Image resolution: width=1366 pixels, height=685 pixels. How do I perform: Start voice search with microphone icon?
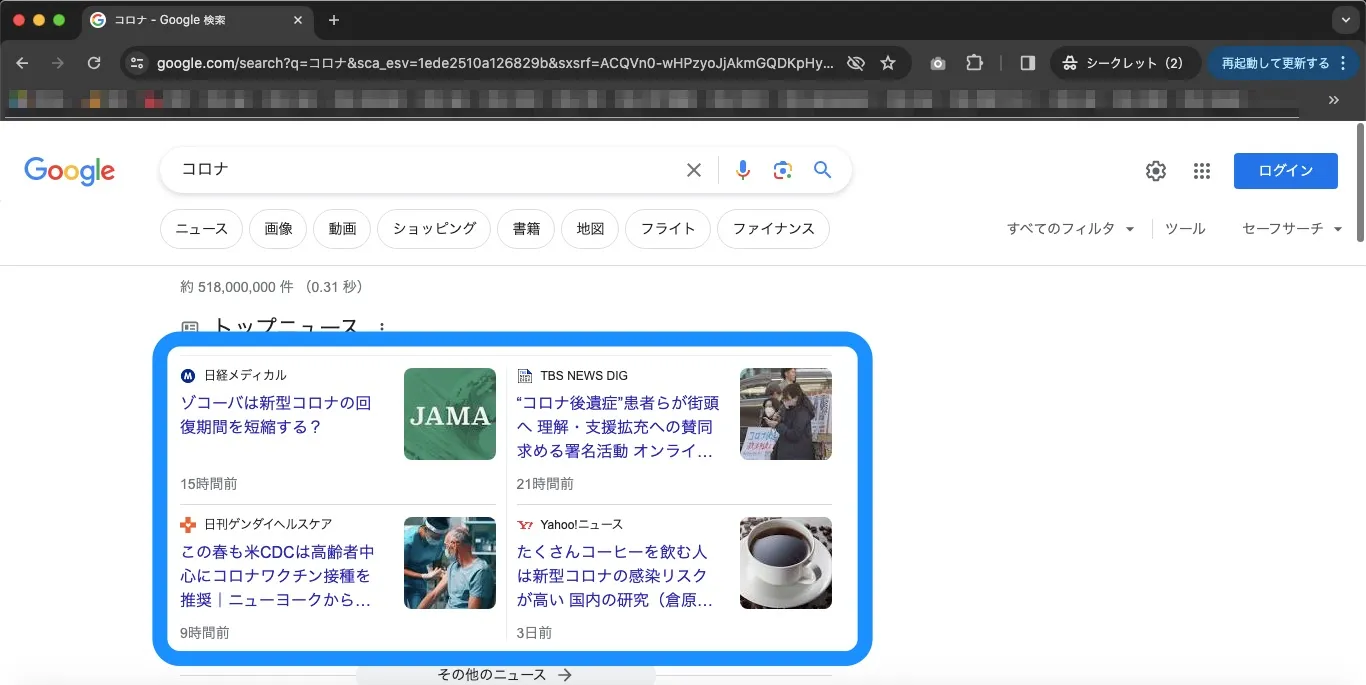coord(742,170)
